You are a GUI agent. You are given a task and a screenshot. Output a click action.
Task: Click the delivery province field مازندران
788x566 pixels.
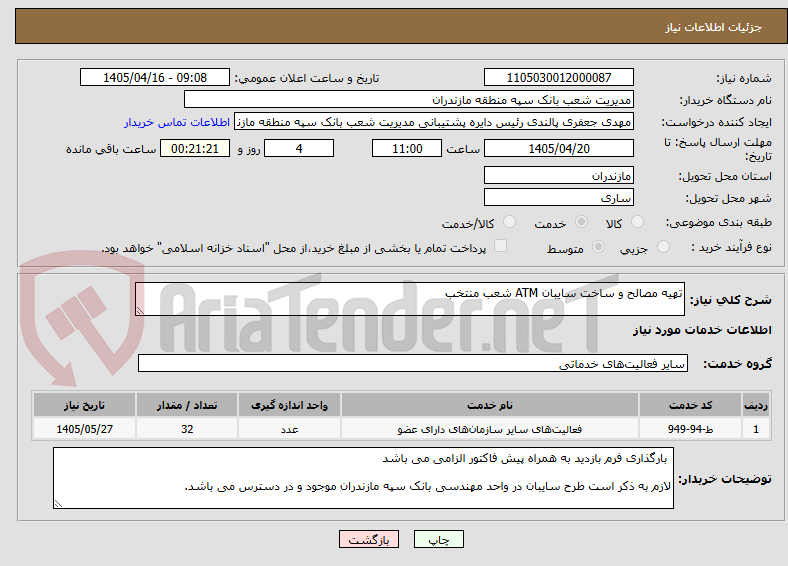[x=558, y=175]
